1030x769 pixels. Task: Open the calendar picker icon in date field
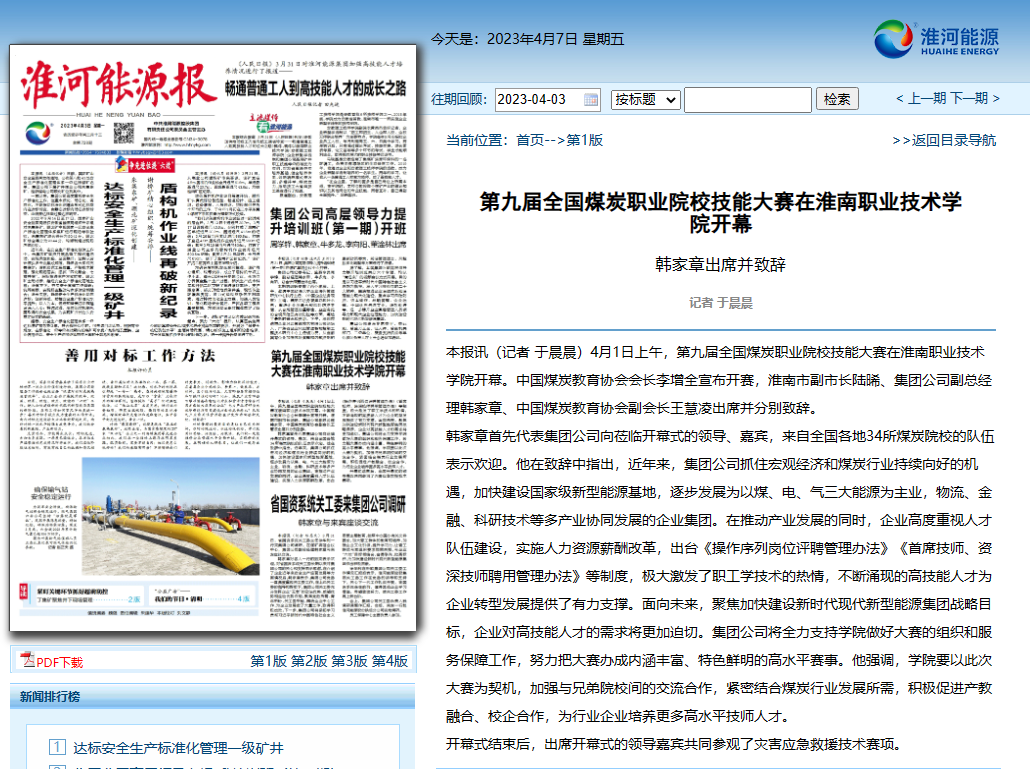pyautogui.click(x=591, y=100)
